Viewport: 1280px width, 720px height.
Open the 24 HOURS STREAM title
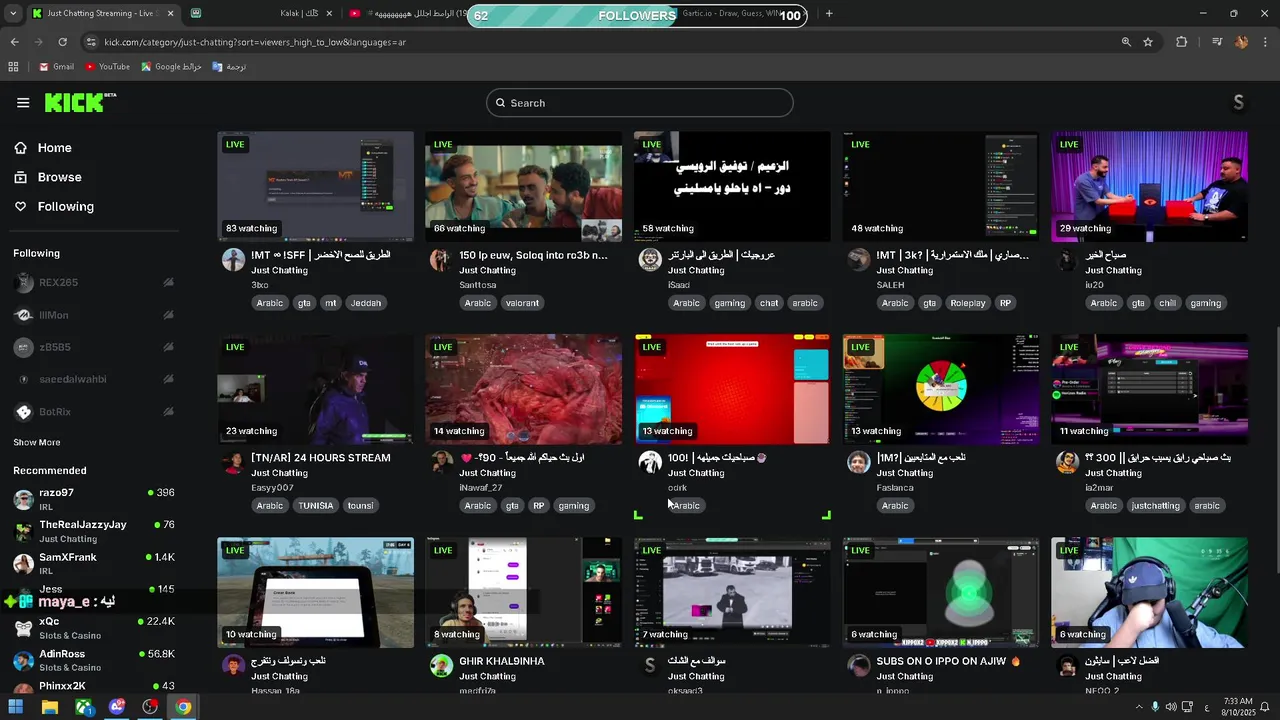click(321, 458)
